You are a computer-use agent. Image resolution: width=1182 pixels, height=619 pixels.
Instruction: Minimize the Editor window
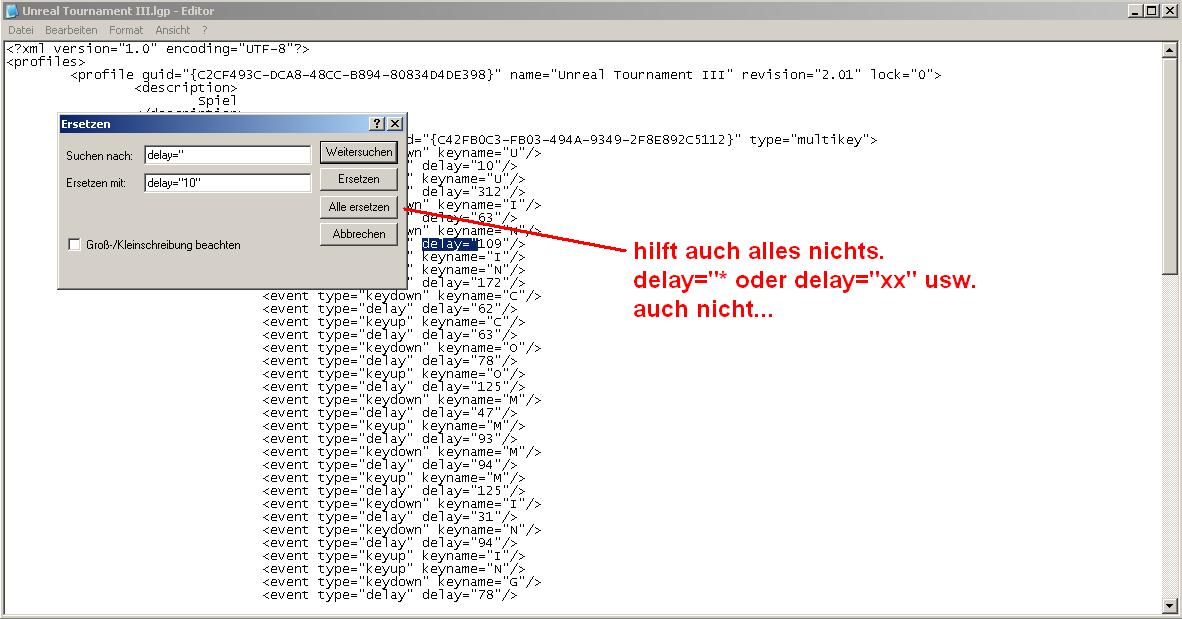click(1135, 11)
